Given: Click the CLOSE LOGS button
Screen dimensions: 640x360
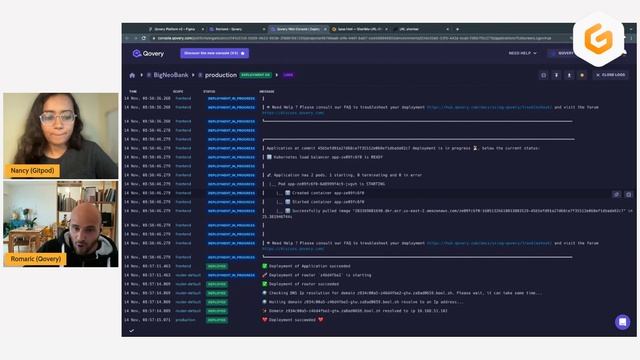Looking at the screenshot, I should pyautogui.click(x=611, y=75).
